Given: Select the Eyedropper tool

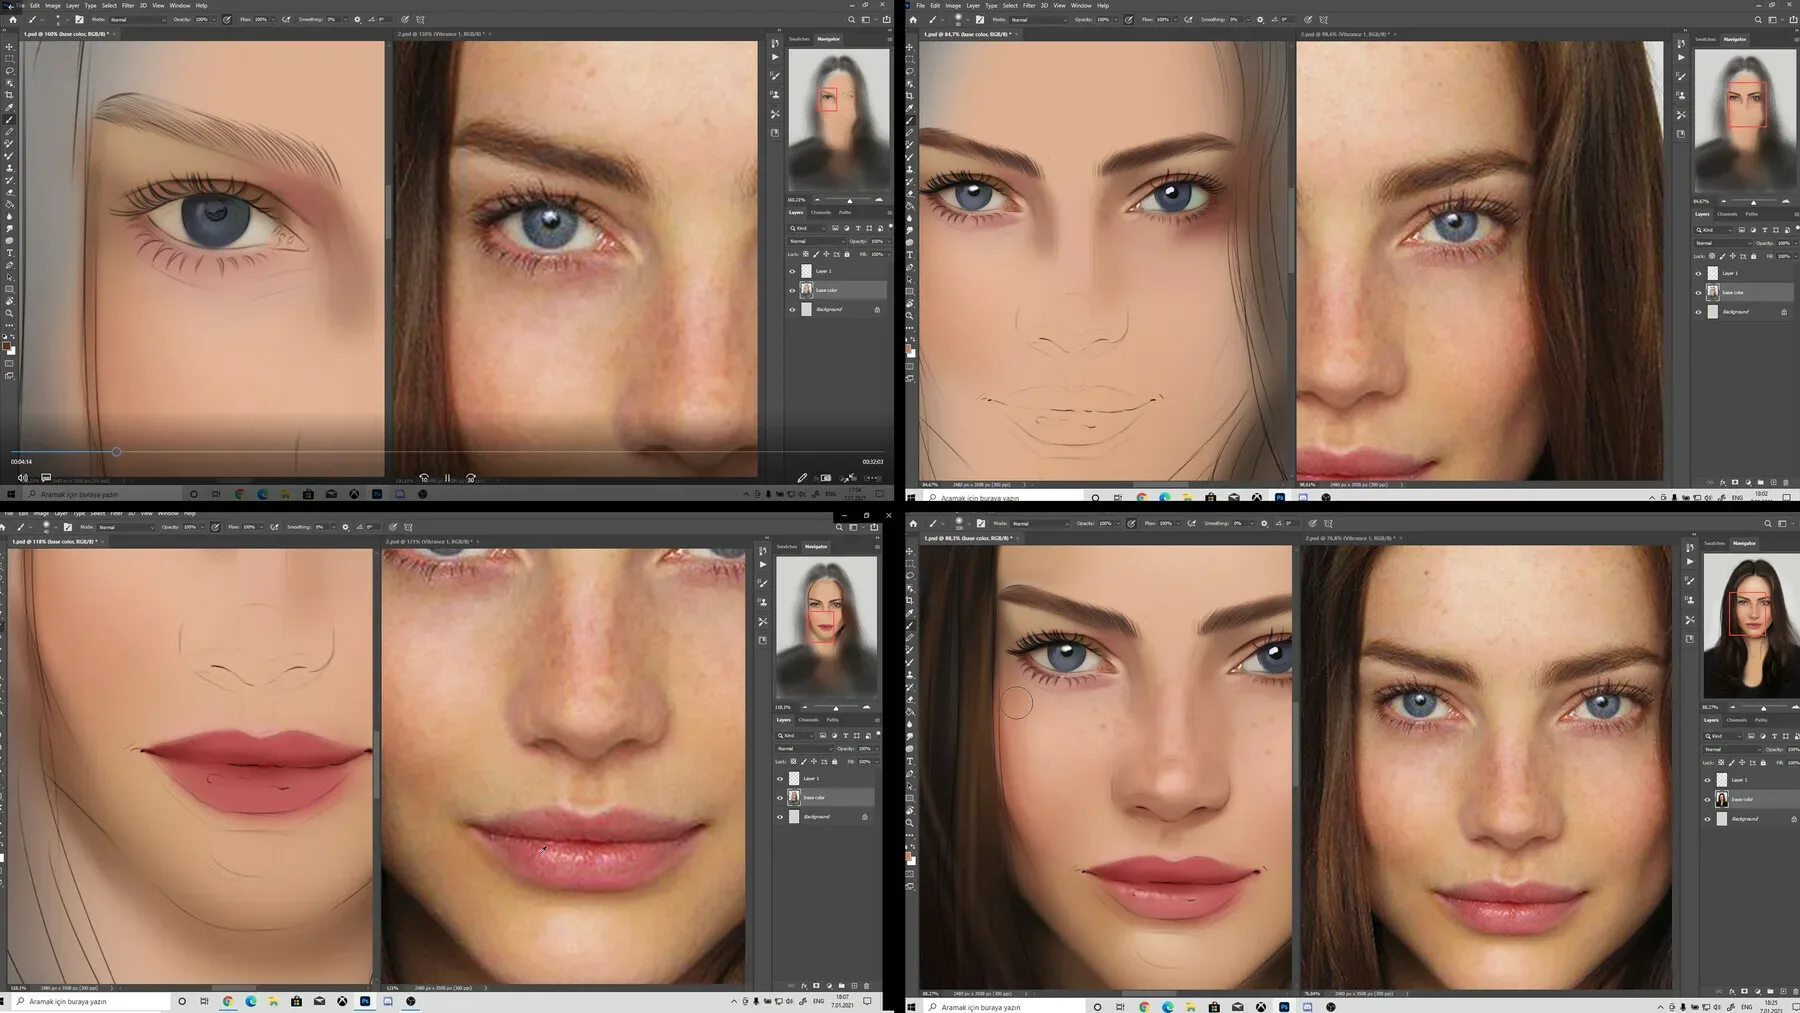Looking at the screenshot, I should [9, 105].
